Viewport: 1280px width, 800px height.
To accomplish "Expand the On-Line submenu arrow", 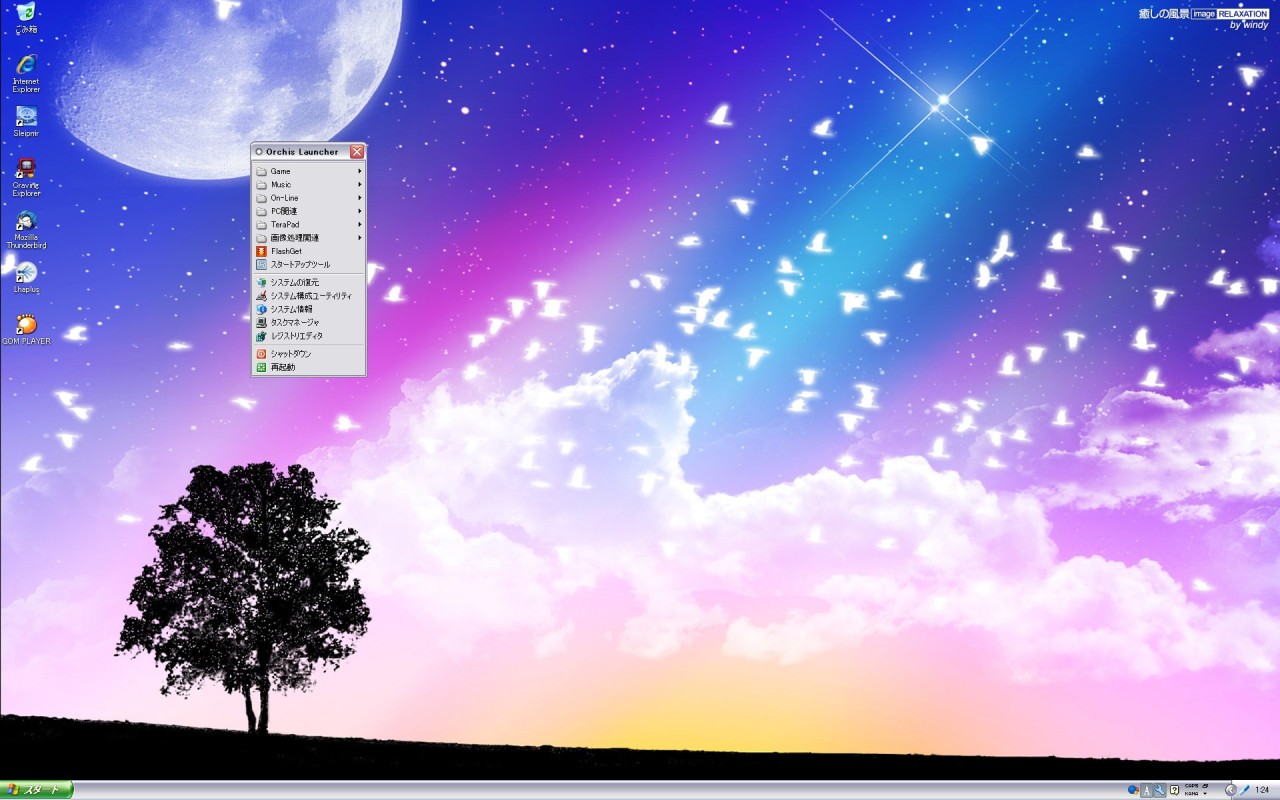I will pos(360,198).
